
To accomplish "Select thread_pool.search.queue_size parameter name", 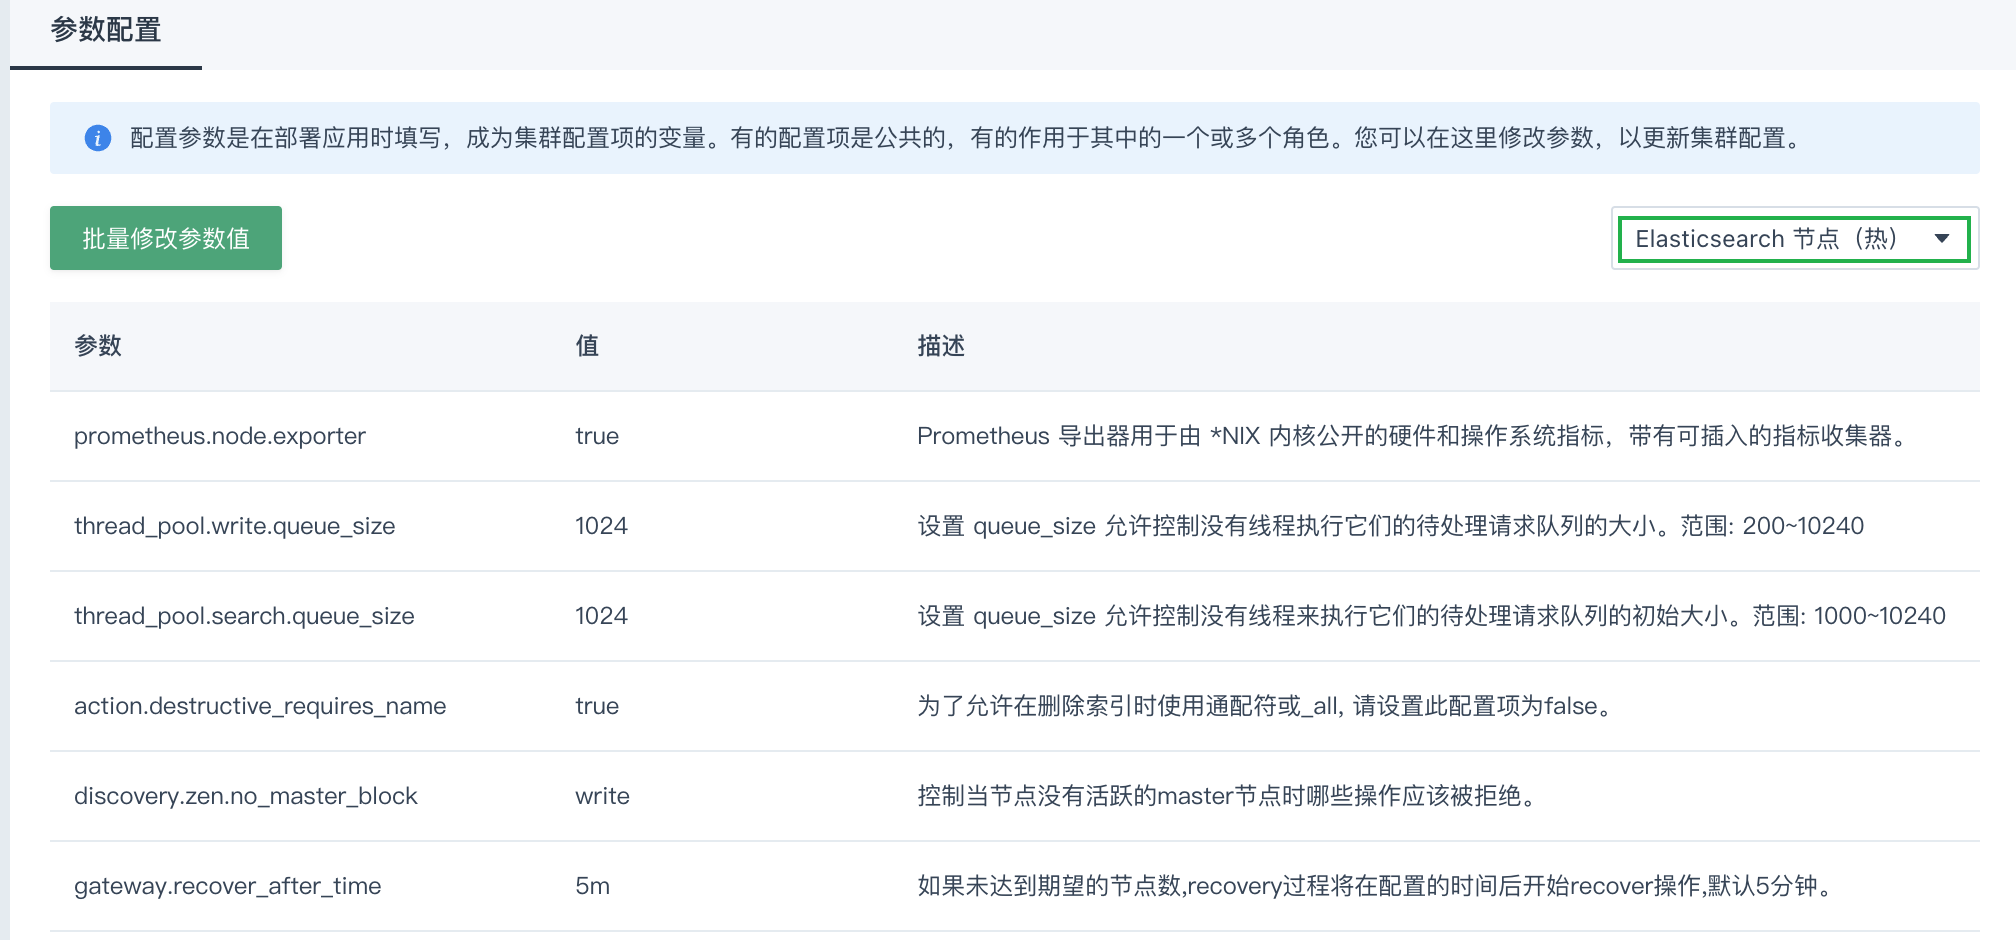I will (x=244, y=616).
